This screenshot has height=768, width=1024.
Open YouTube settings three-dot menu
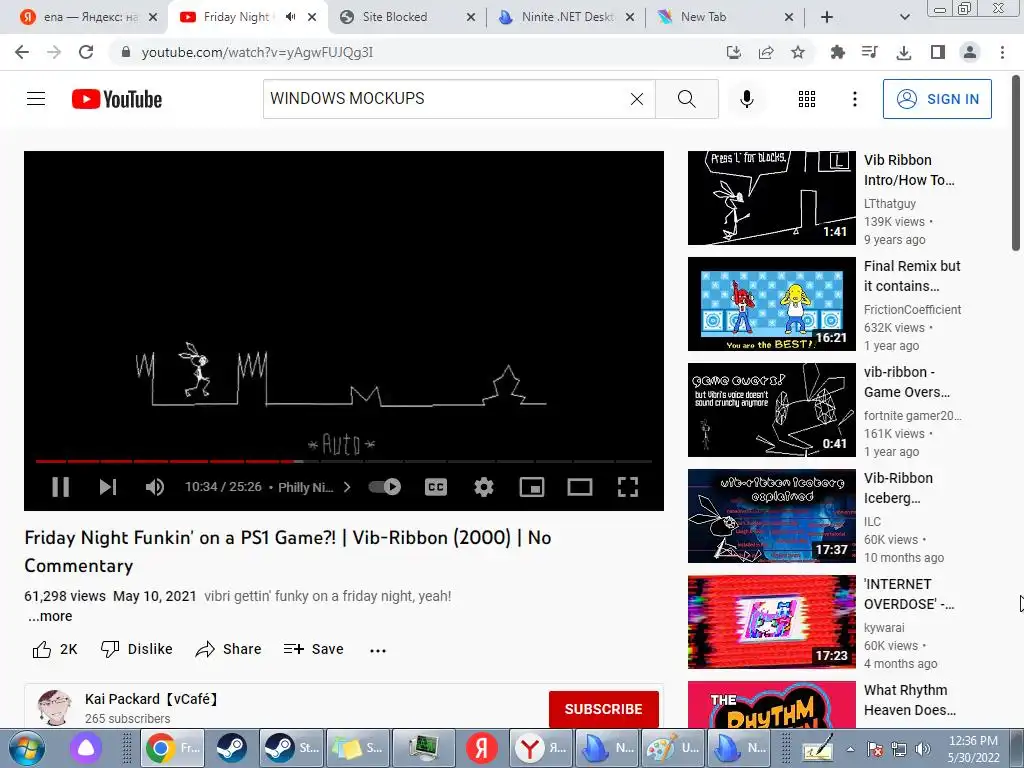854,99
